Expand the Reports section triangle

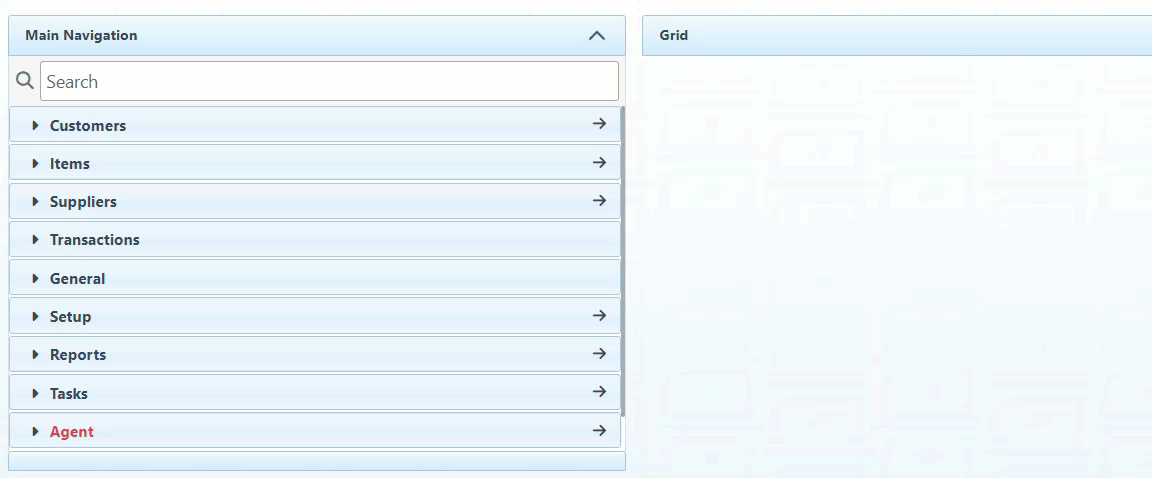click(x=36, y=355)
